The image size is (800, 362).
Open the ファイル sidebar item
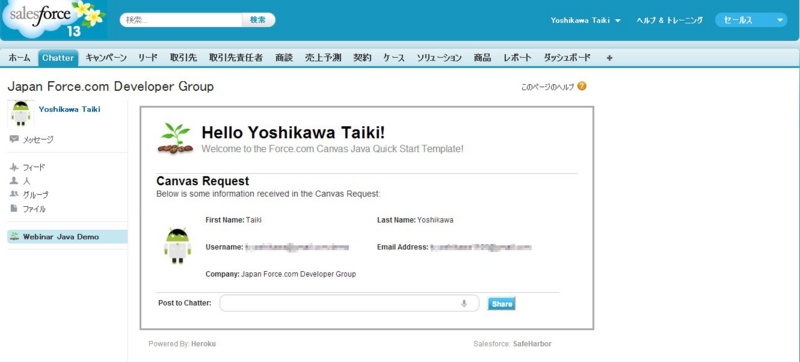pos(34,209)
